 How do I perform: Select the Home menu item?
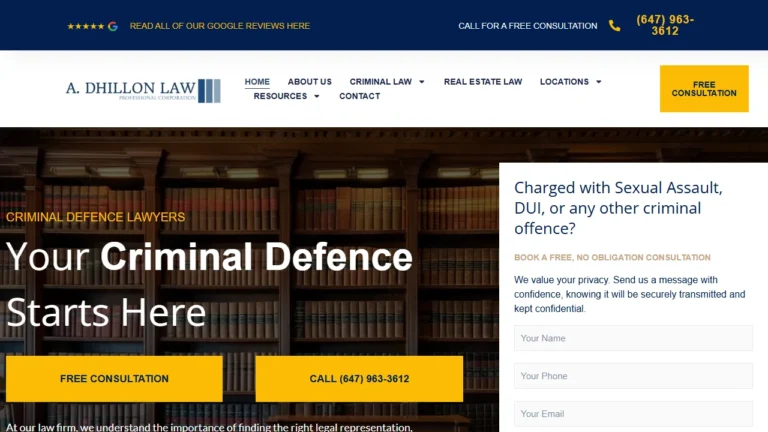[x=257, y=82]
